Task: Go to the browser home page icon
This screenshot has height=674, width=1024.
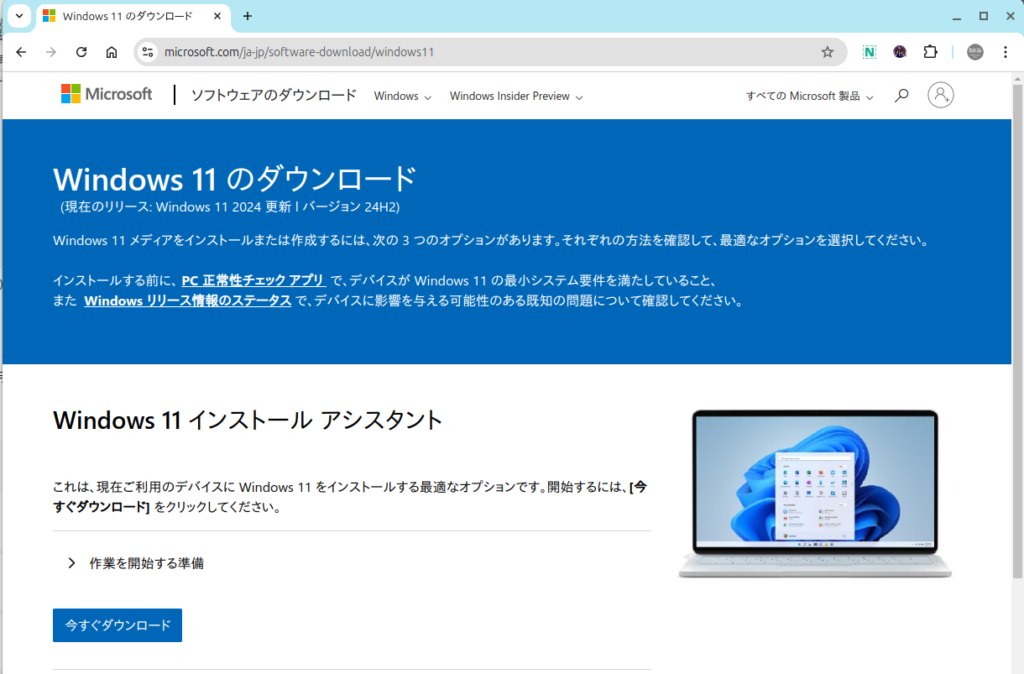Action: point(111,52)
